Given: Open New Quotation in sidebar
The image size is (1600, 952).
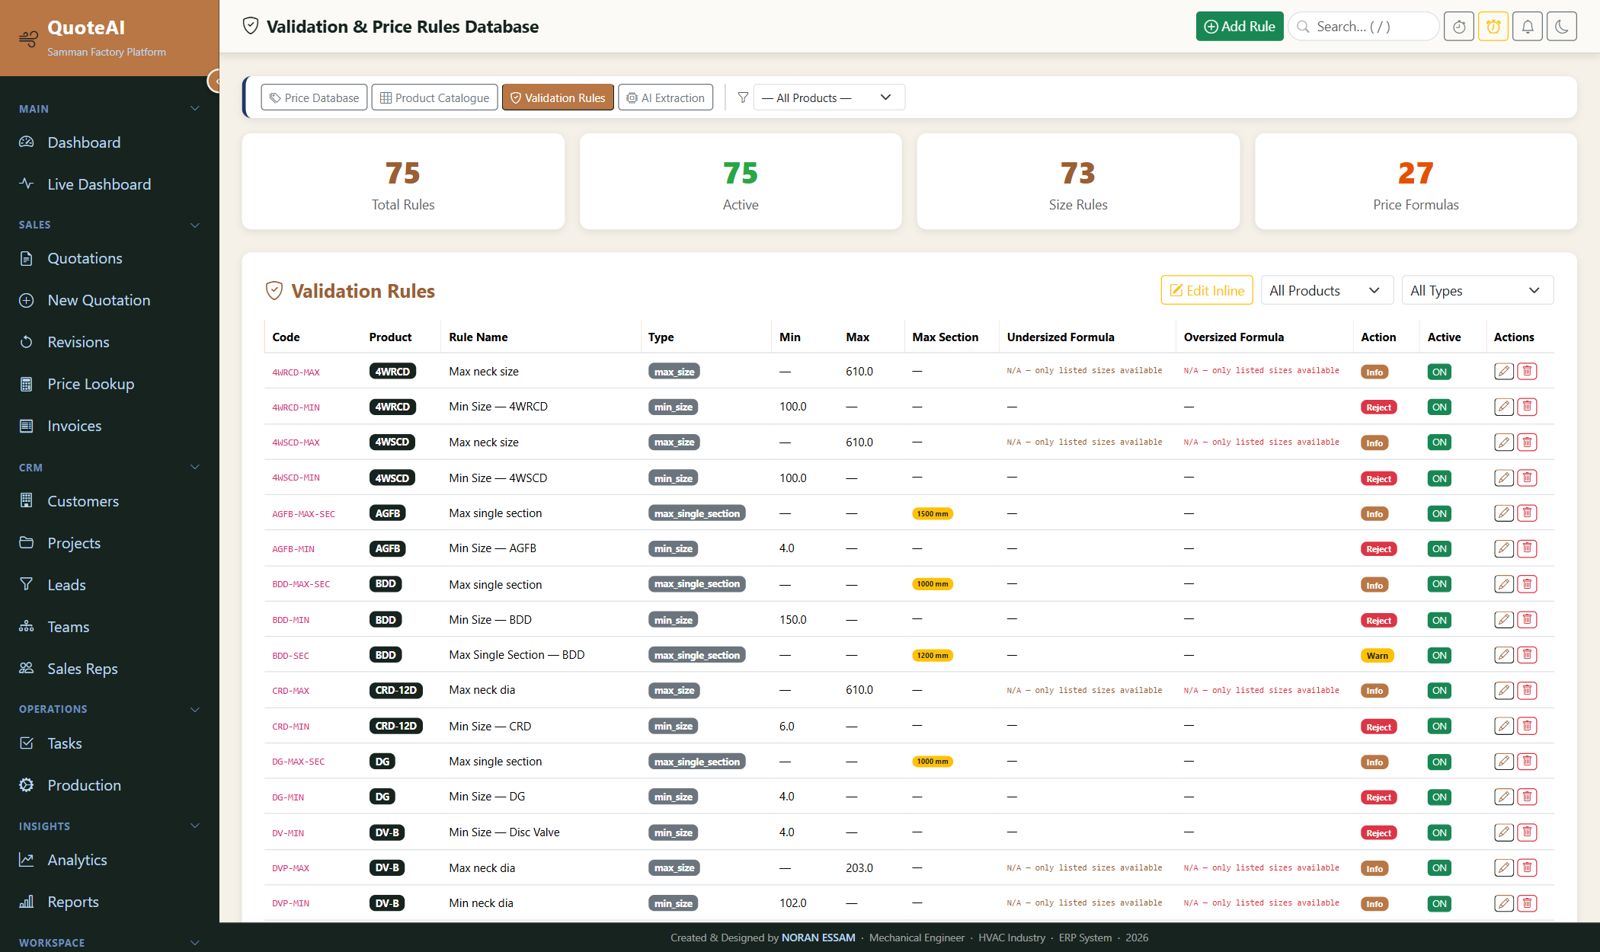Looking at the screenshot, I should click(x=99, y=300).
